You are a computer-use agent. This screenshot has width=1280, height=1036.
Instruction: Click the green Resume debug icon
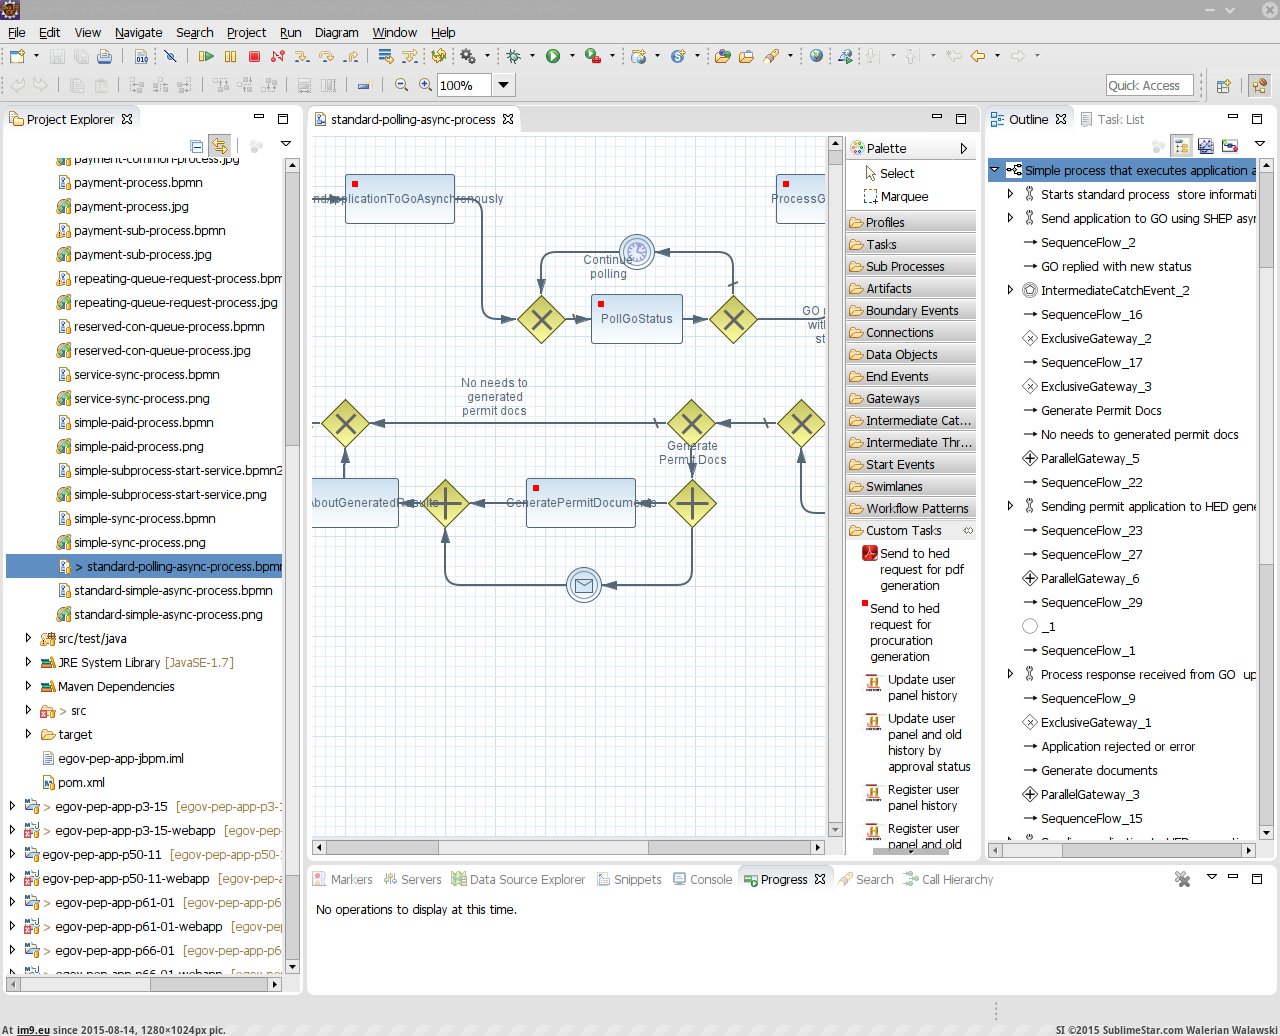(206, 57)
